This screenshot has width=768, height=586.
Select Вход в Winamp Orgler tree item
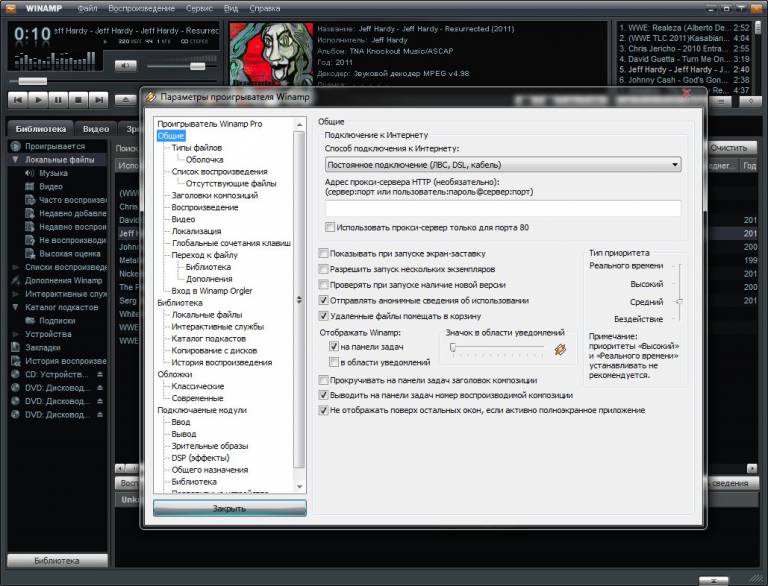tap(212, 291)
